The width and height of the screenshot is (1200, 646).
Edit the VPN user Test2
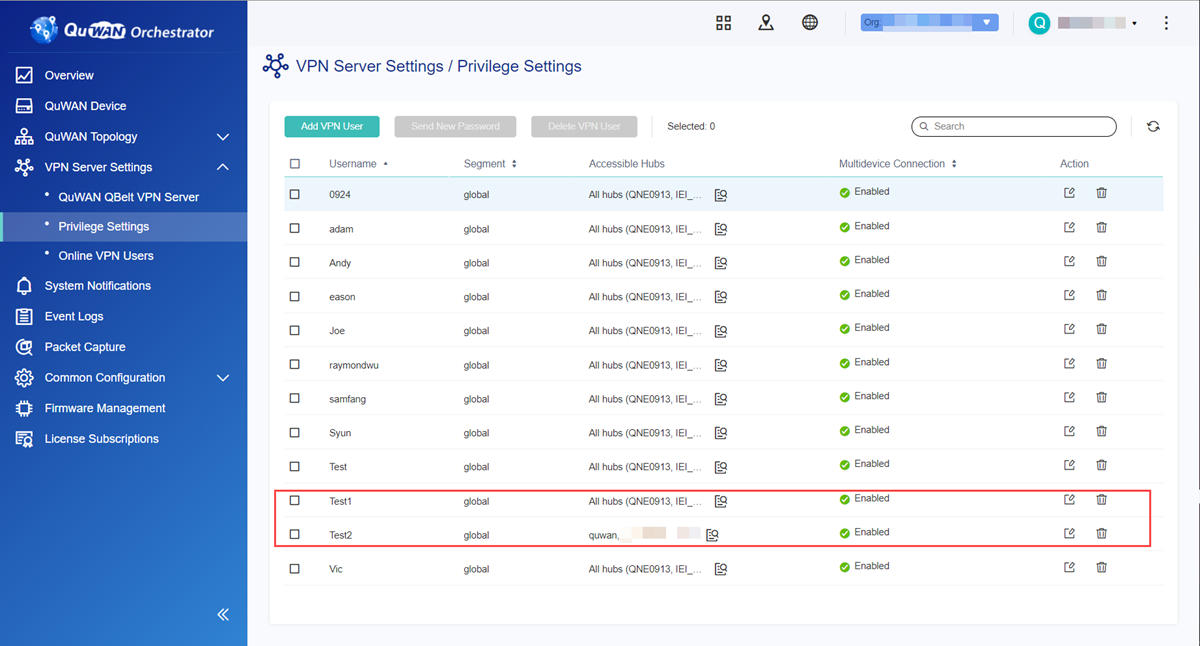[1069, 533]
